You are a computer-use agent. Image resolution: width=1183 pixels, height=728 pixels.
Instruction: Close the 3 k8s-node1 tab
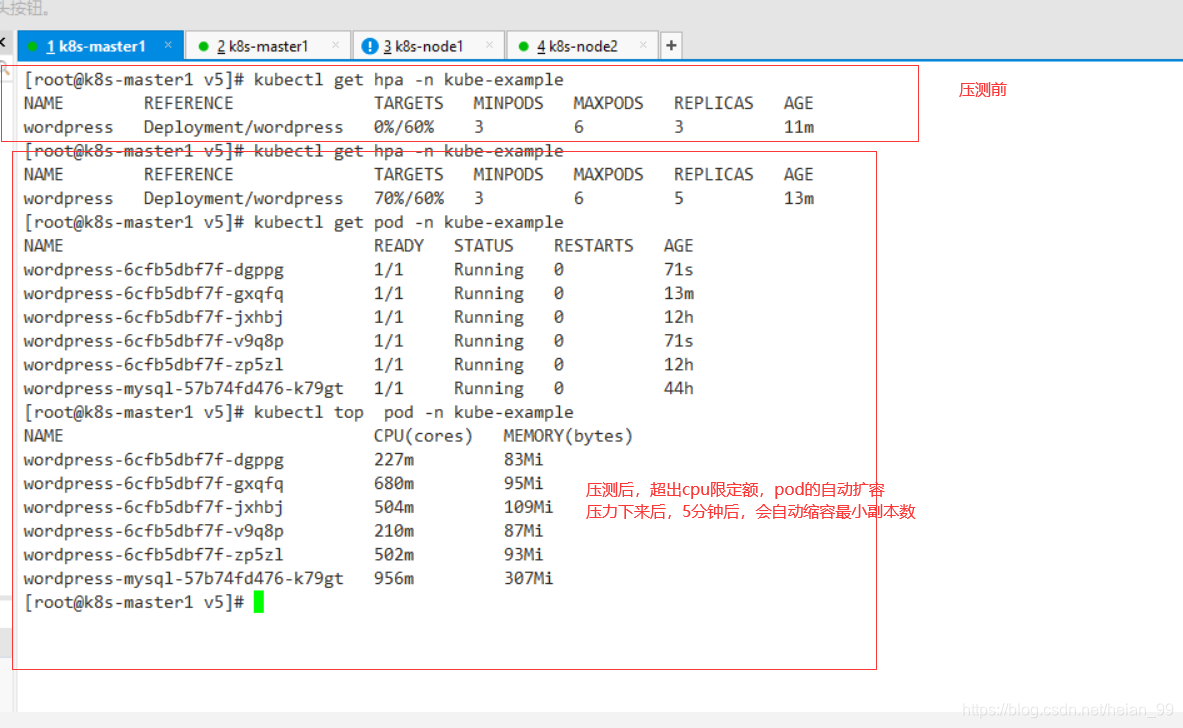490,45
